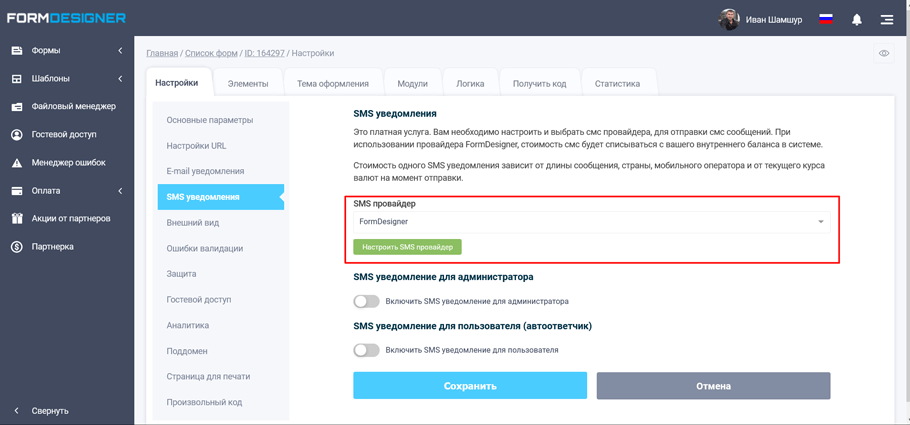Click the eye preview icon

click(x=884, y=54)
